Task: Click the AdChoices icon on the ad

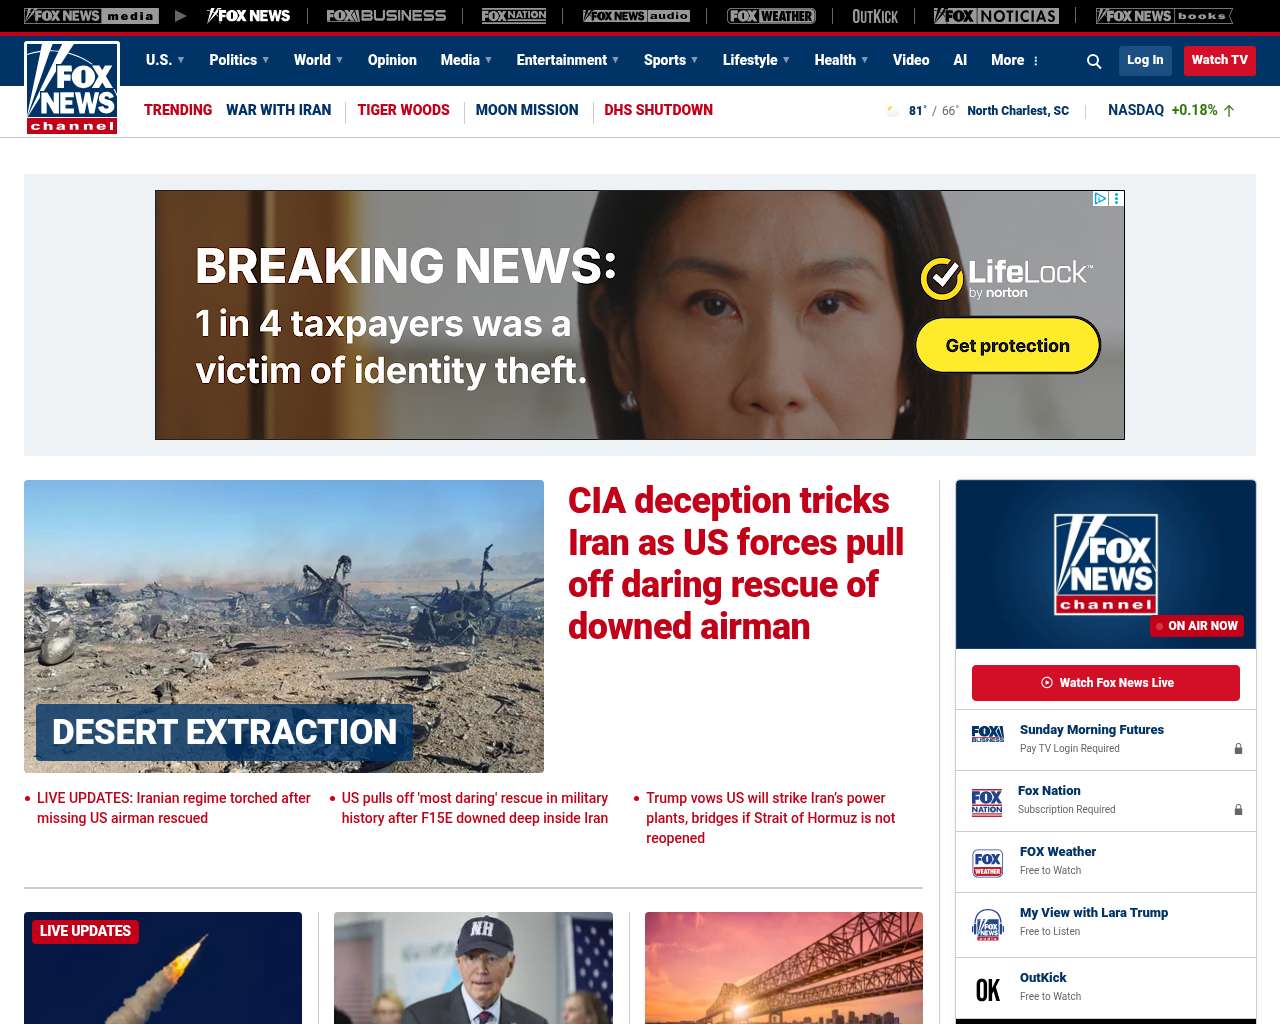Action: (x=1100, y=199)
